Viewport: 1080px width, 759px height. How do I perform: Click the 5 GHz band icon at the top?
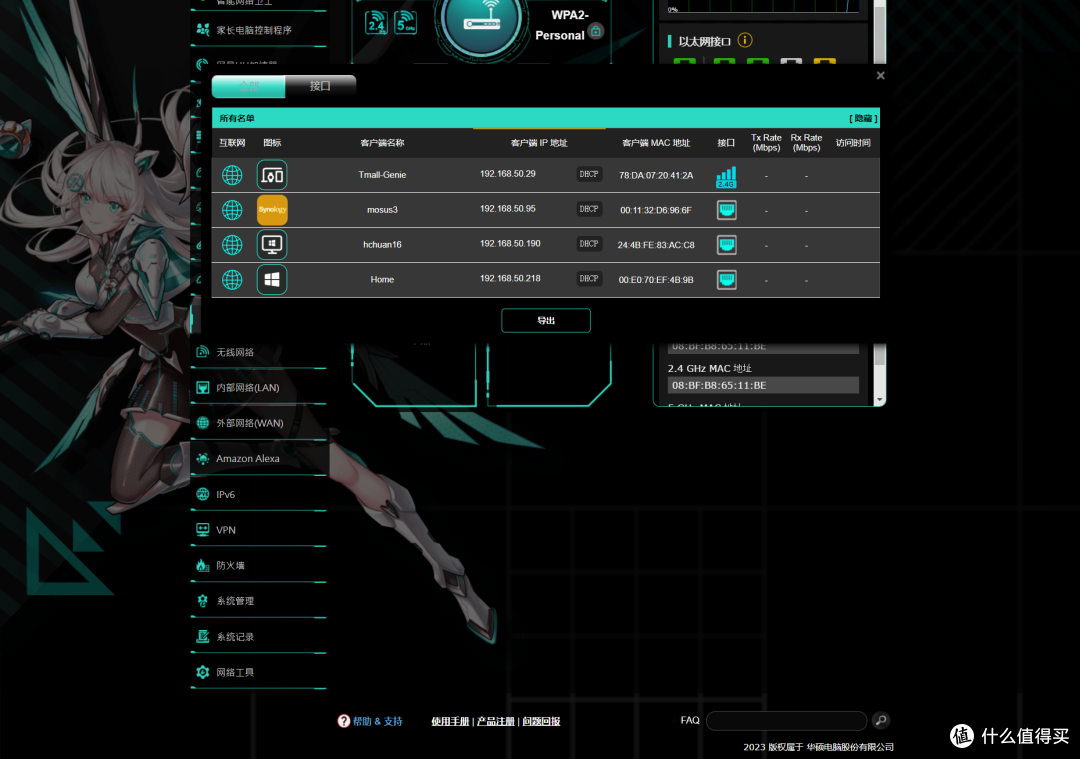[406, 22]
